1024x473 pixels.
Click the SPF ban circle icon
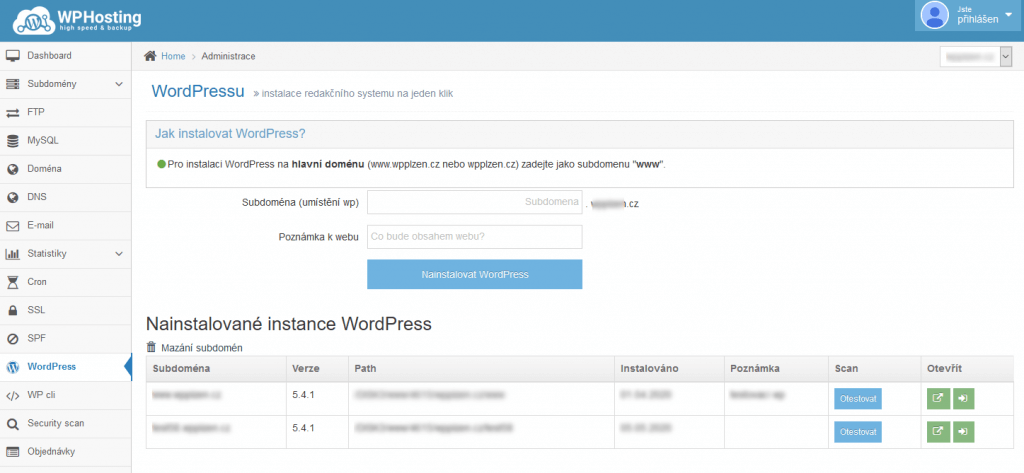pos(12,339)
